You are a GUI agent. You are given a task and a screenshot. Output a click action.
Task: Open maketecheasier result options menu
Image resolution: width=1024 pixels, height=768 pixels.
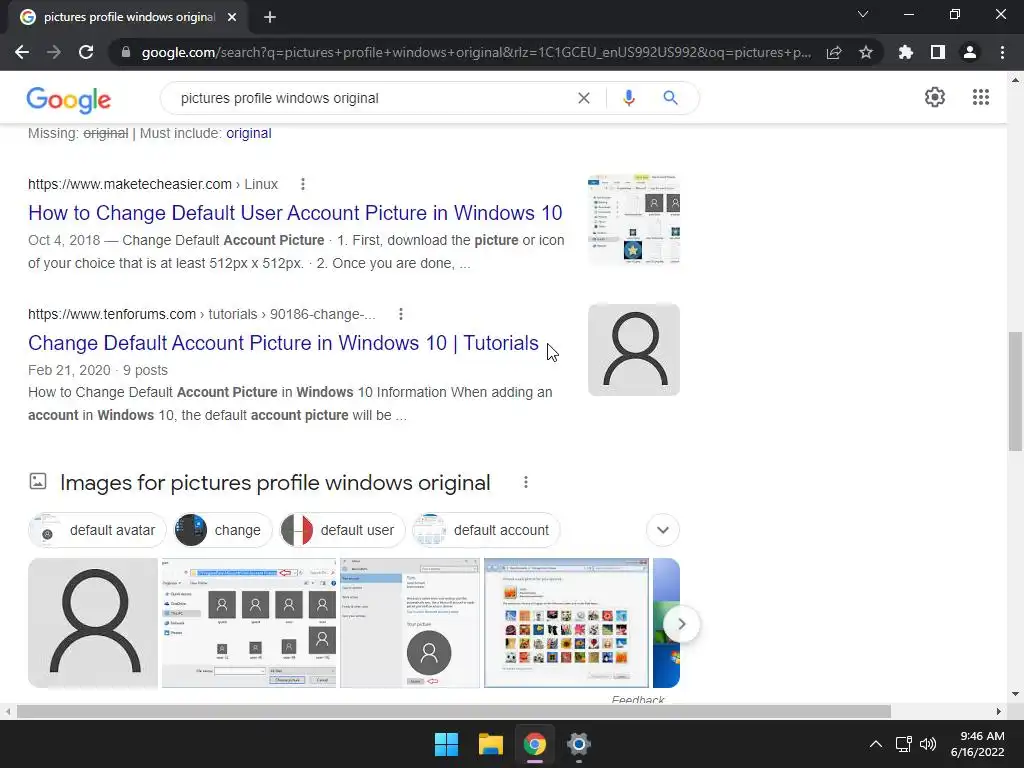point(302,184)
